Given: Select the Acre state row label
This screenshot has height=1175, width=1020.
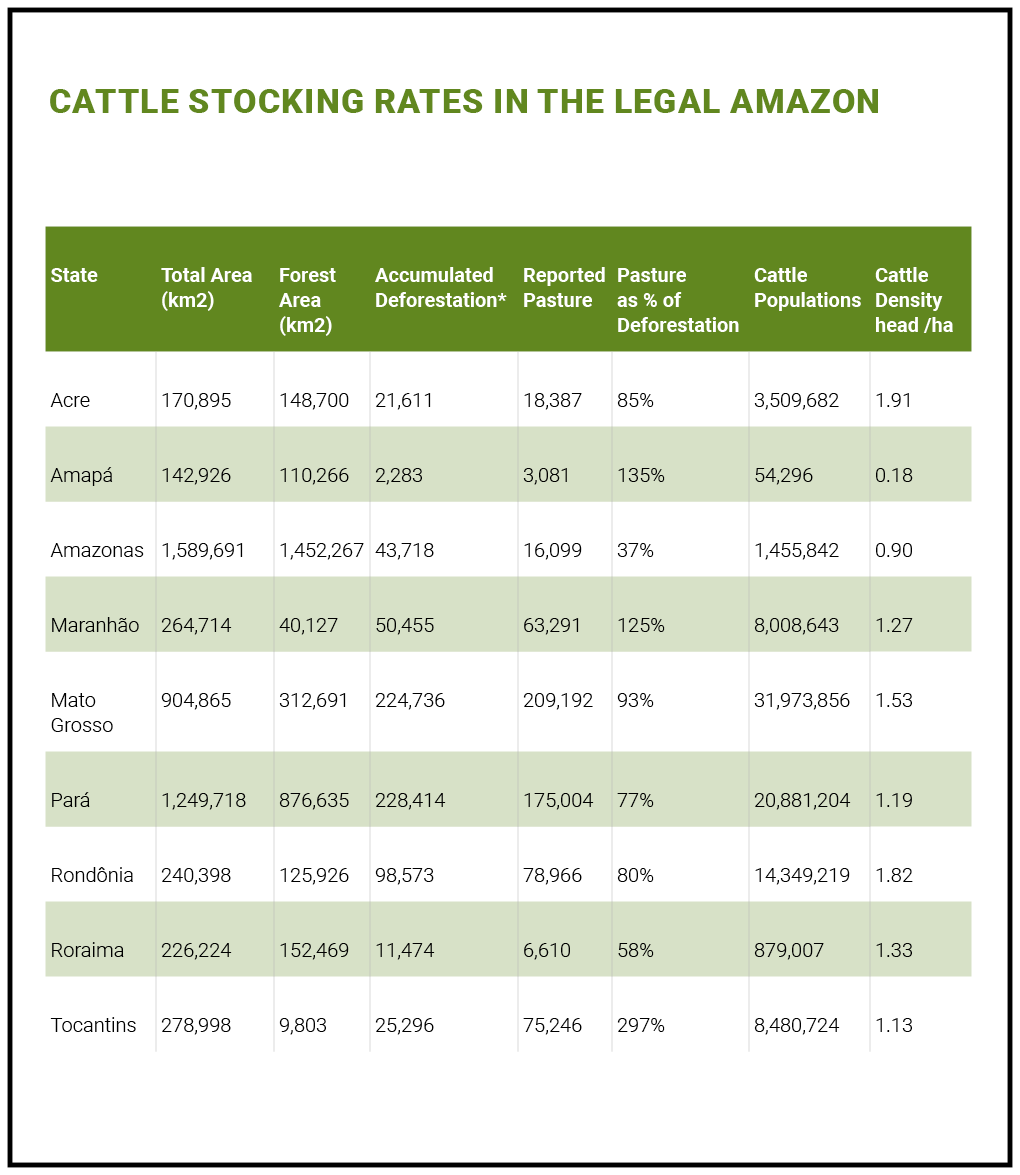Looking at the screenshot, I should (x=70, y=400).
